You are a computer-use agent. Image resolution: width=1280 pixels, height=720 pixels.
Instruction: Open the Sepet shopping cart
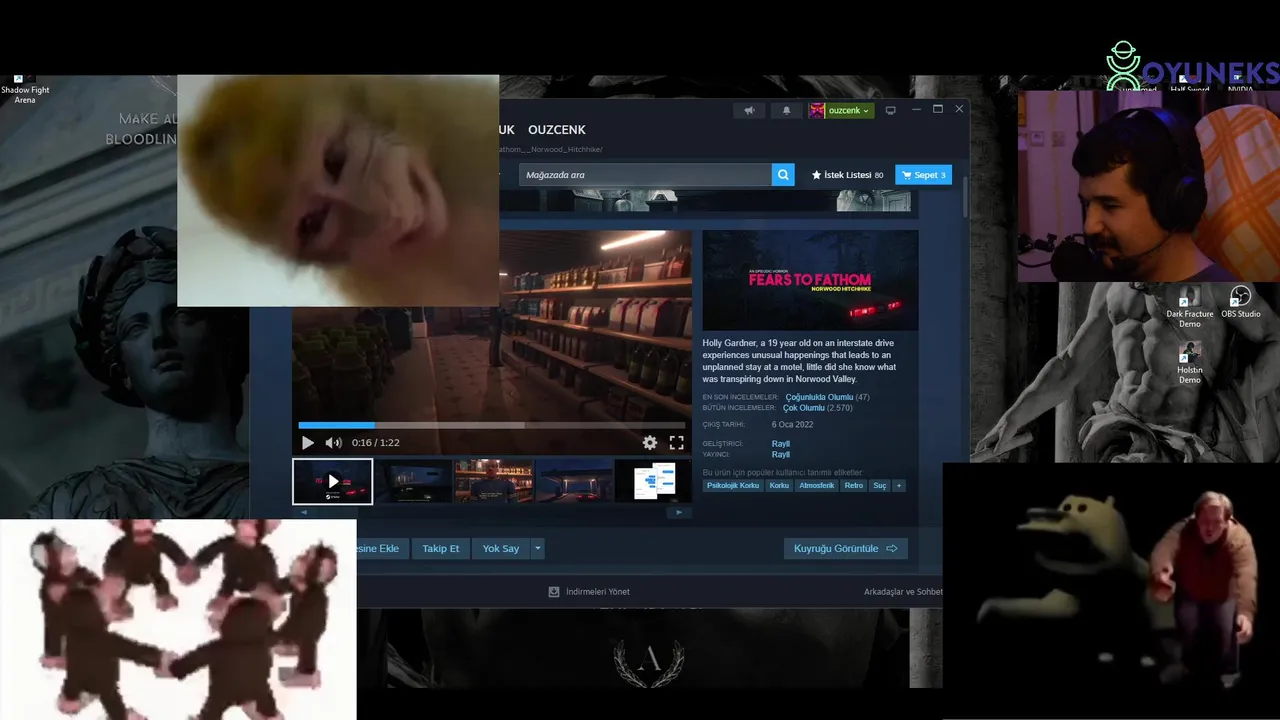(x=923, y=175)
